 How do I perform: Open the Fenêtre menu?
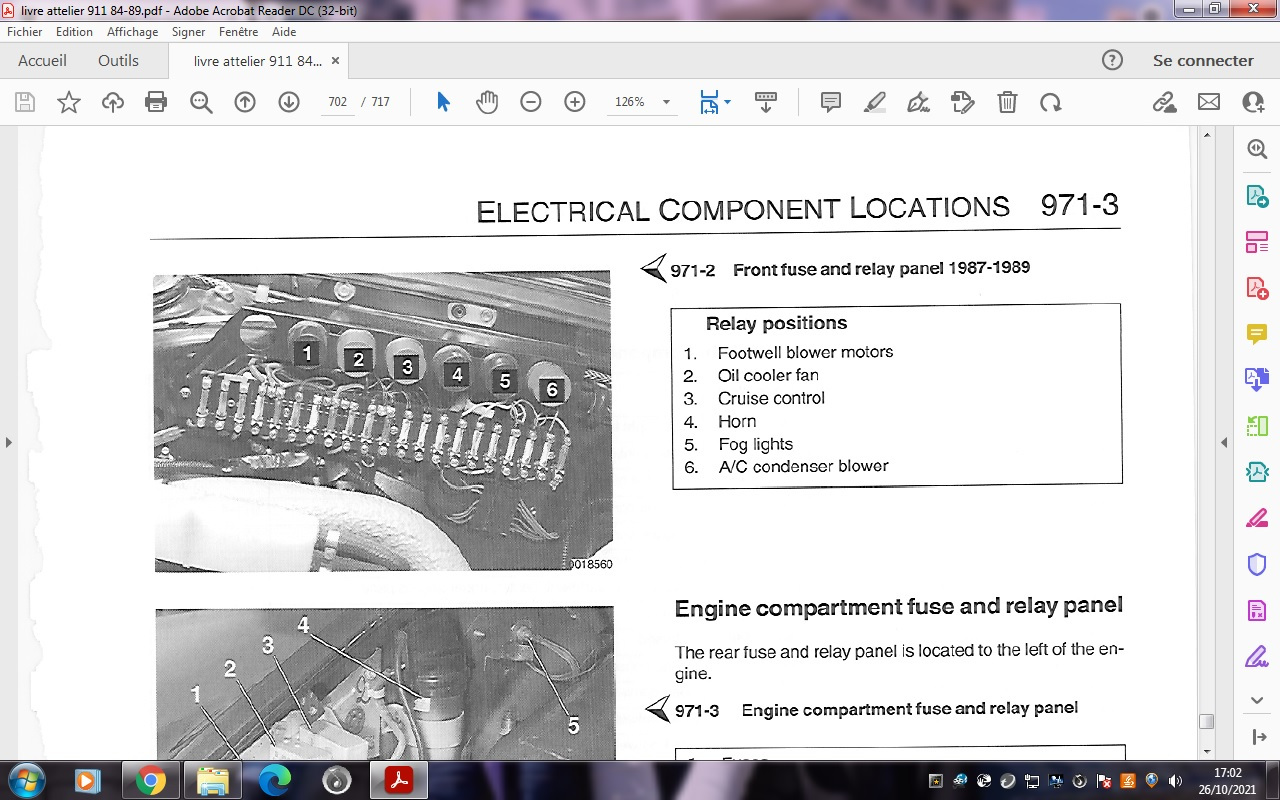click(x=238, y=32)
